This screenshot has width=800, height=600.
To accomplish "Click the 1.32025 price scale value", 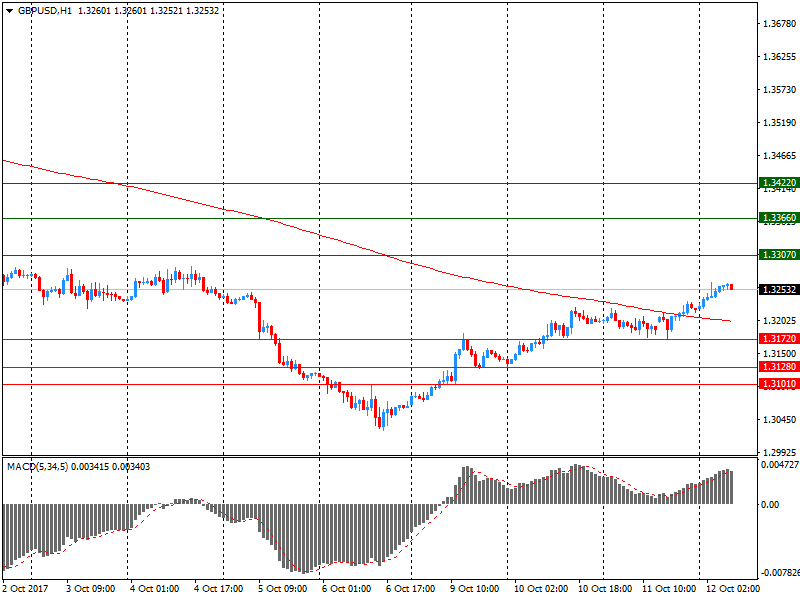I will pyautogui.click(x=779, y=320).
